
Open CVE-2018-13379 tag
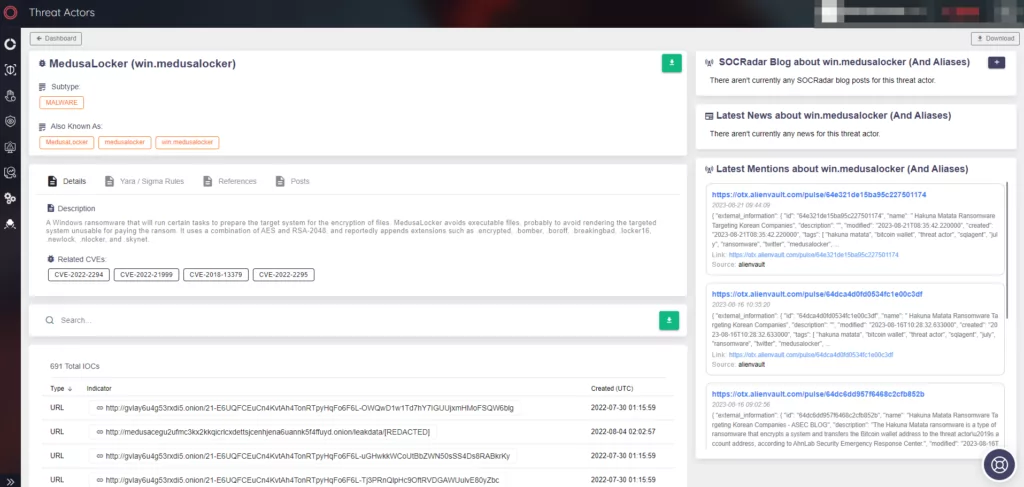click(216, 275)
